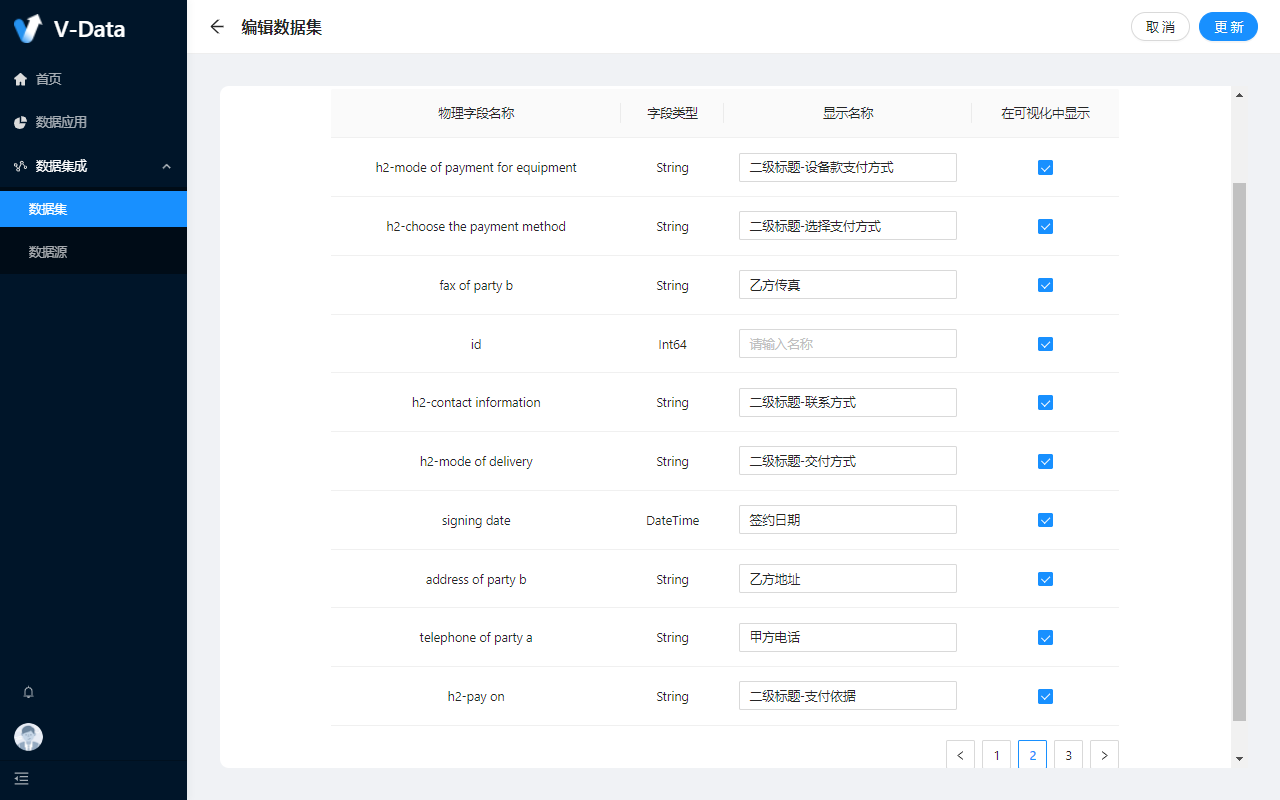Disable visualization display for signing date
This screenshot has height=800, width=1280.
tap(1045, 520)
